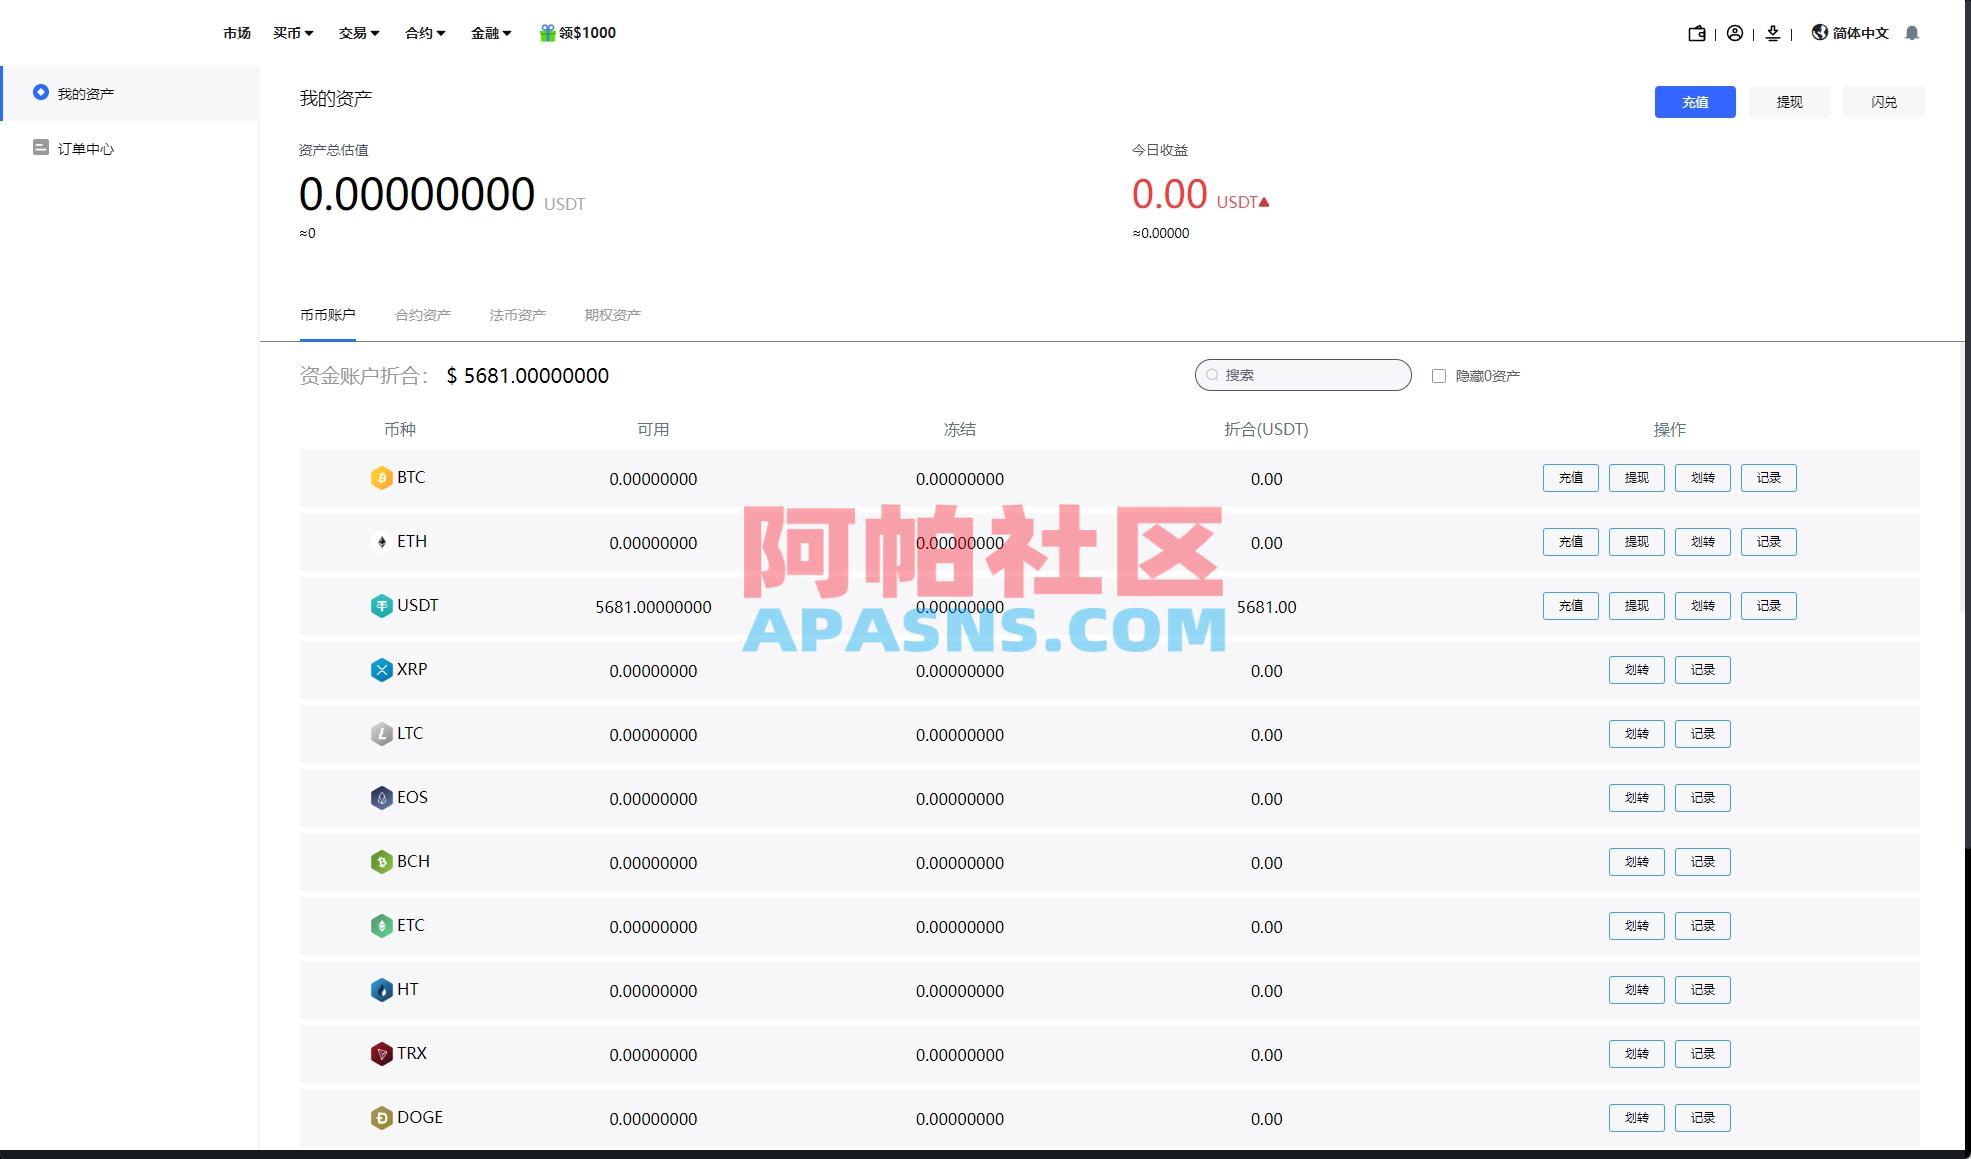Click the user profile icon
1971x1159 pixels.
coord(1735,33)
